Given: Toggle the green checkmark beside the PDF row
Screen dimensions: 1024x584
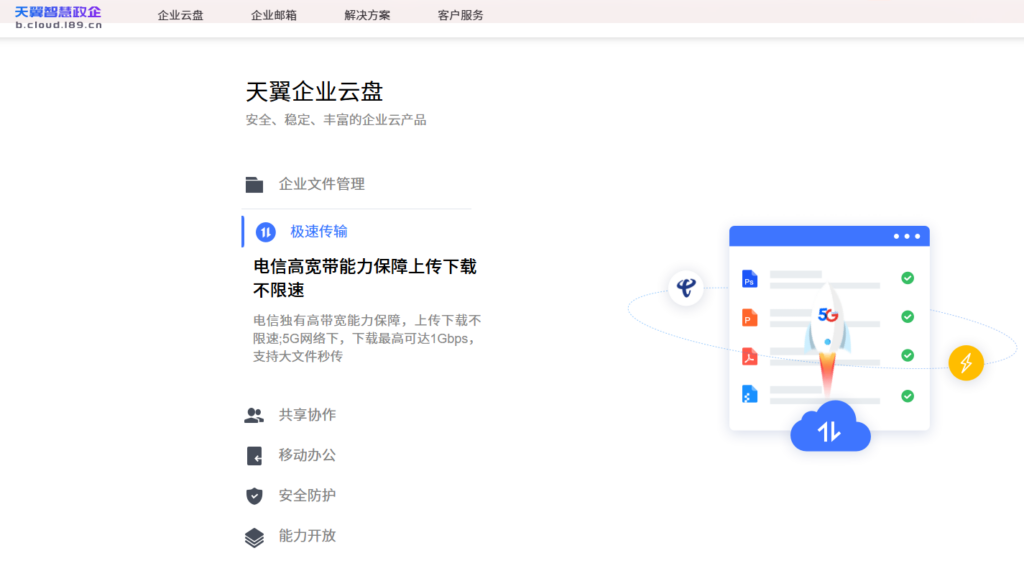Looking at the screenshot, I should pos(906,356).
